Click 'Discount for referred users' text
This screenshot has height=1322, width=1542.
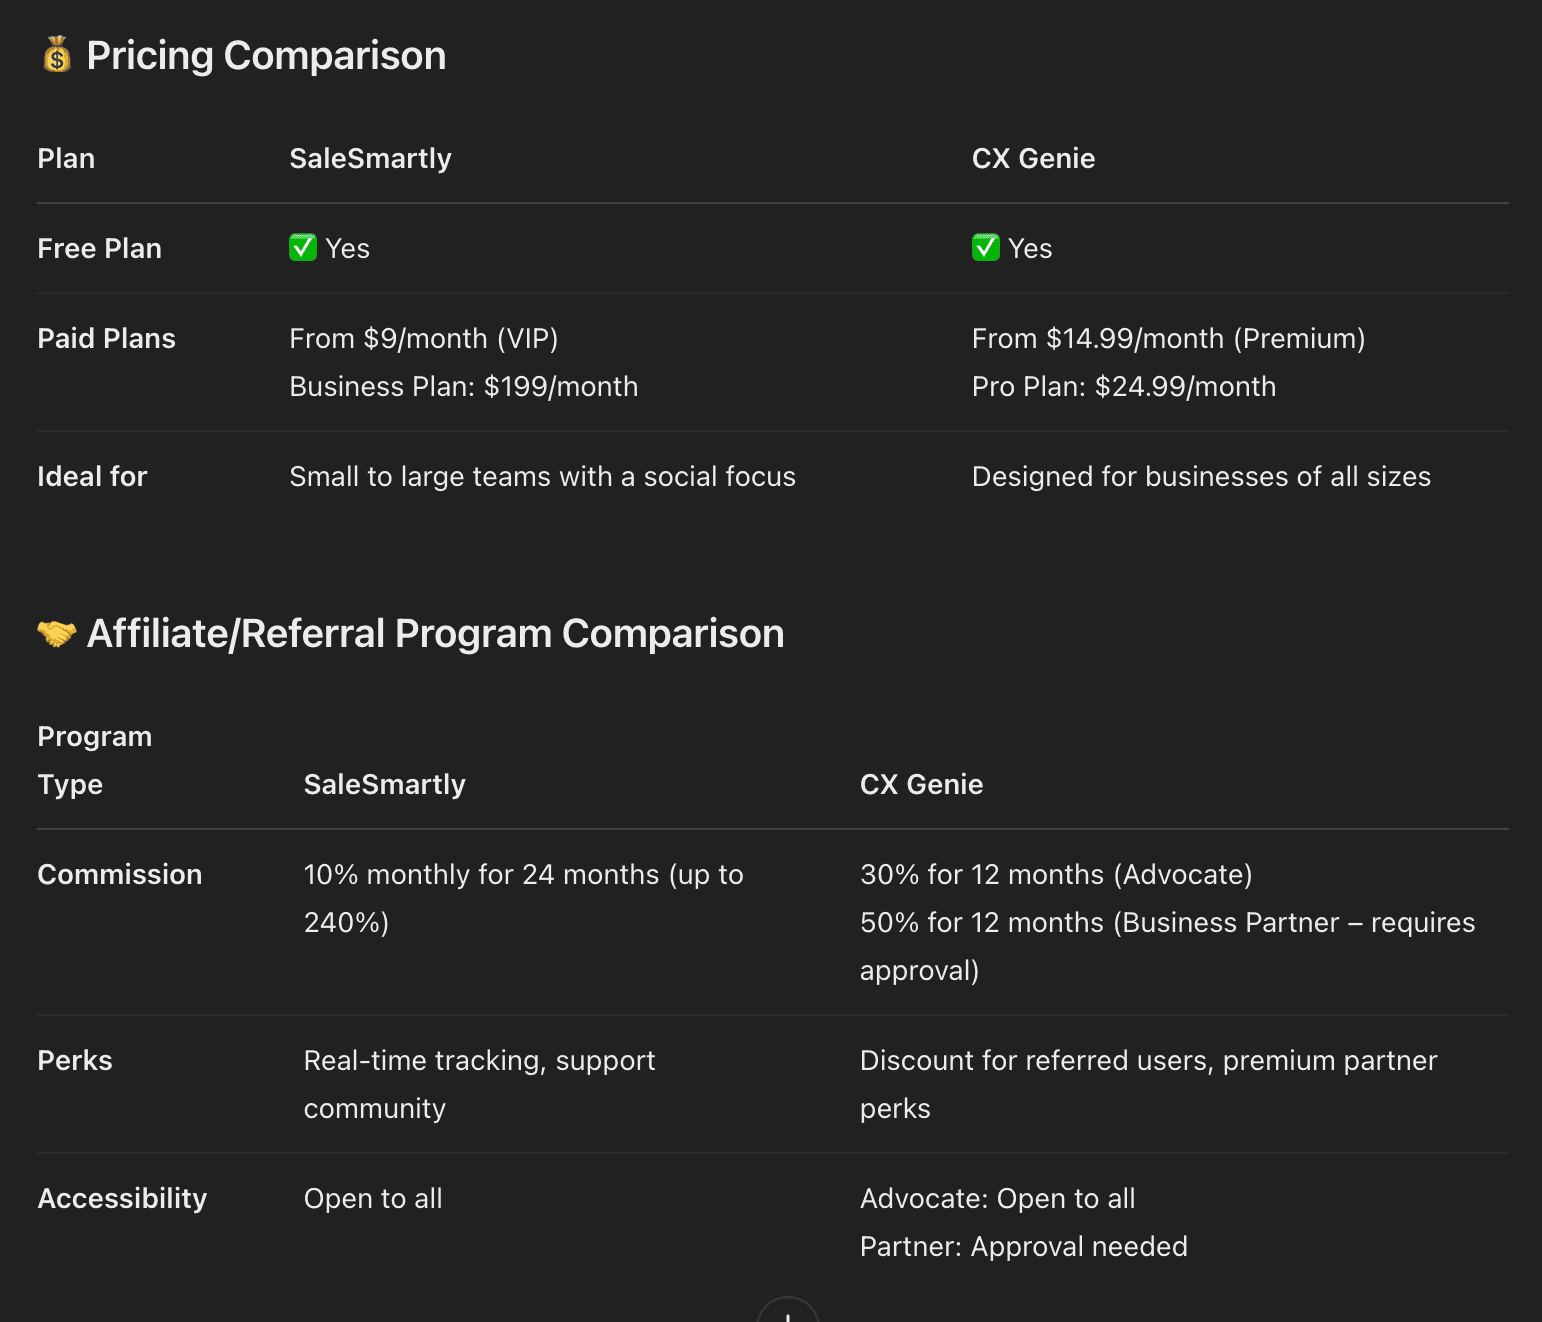[1036, 1060]
